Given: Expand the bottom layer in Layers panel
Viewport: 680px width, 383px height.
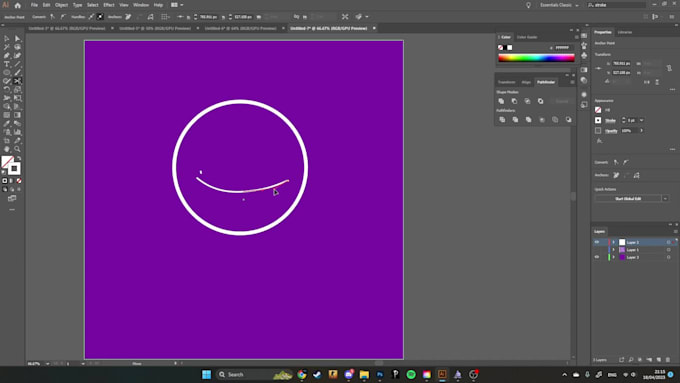Looking at the screenshot, I should pyautogui.click(x=613, y=257).
